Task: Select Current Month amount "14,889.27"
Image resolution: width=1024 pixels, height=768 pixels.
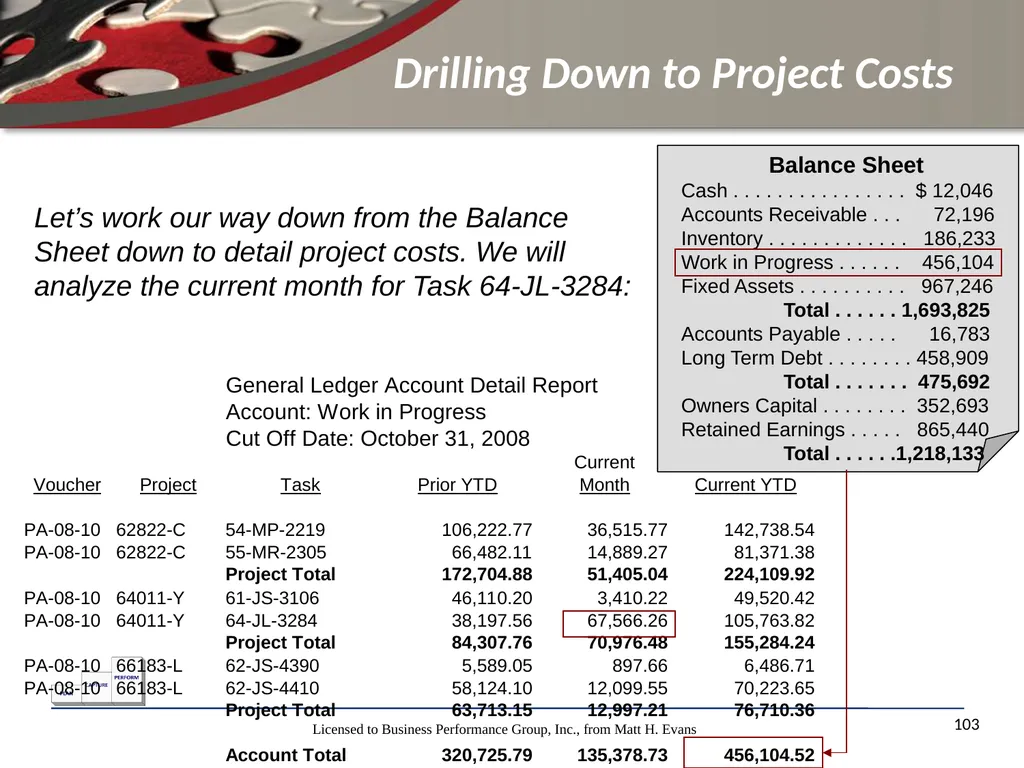Action: click(627, 552)
